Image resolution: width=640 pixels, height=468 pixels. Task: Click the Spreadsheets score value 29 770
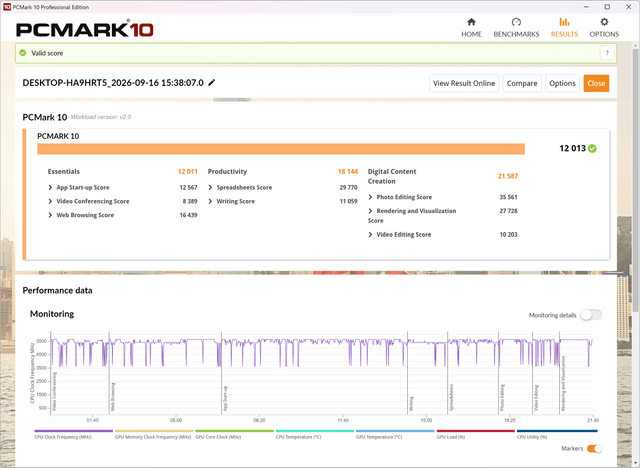[x=348, y=187]
